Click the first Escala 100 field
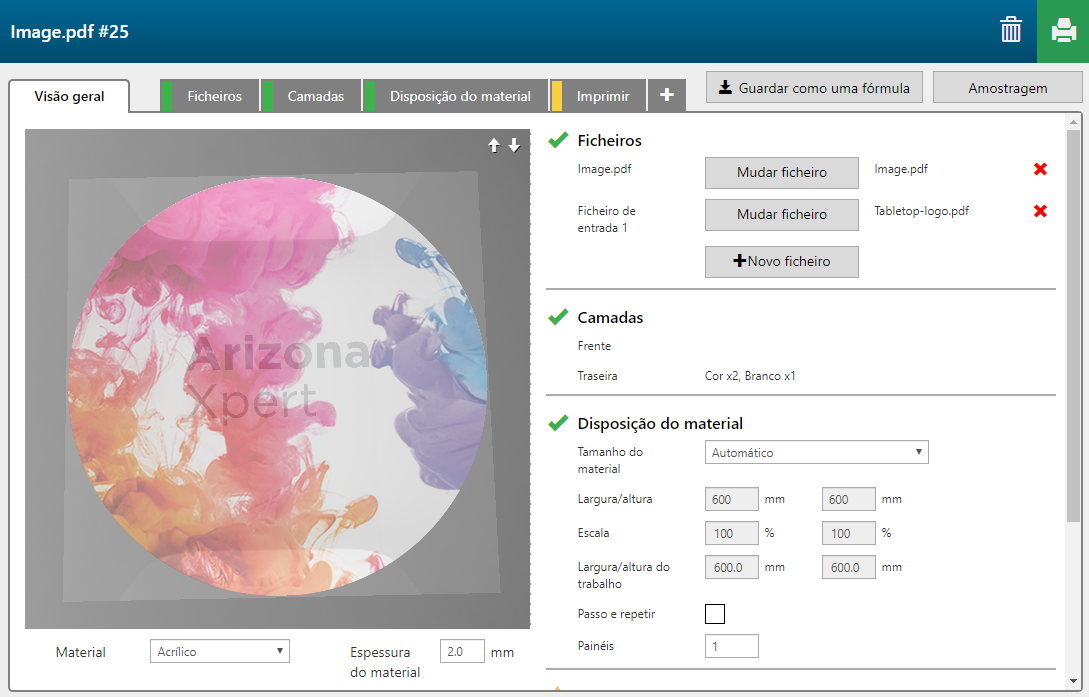1089x697 pixels. [x=731, y=533]
